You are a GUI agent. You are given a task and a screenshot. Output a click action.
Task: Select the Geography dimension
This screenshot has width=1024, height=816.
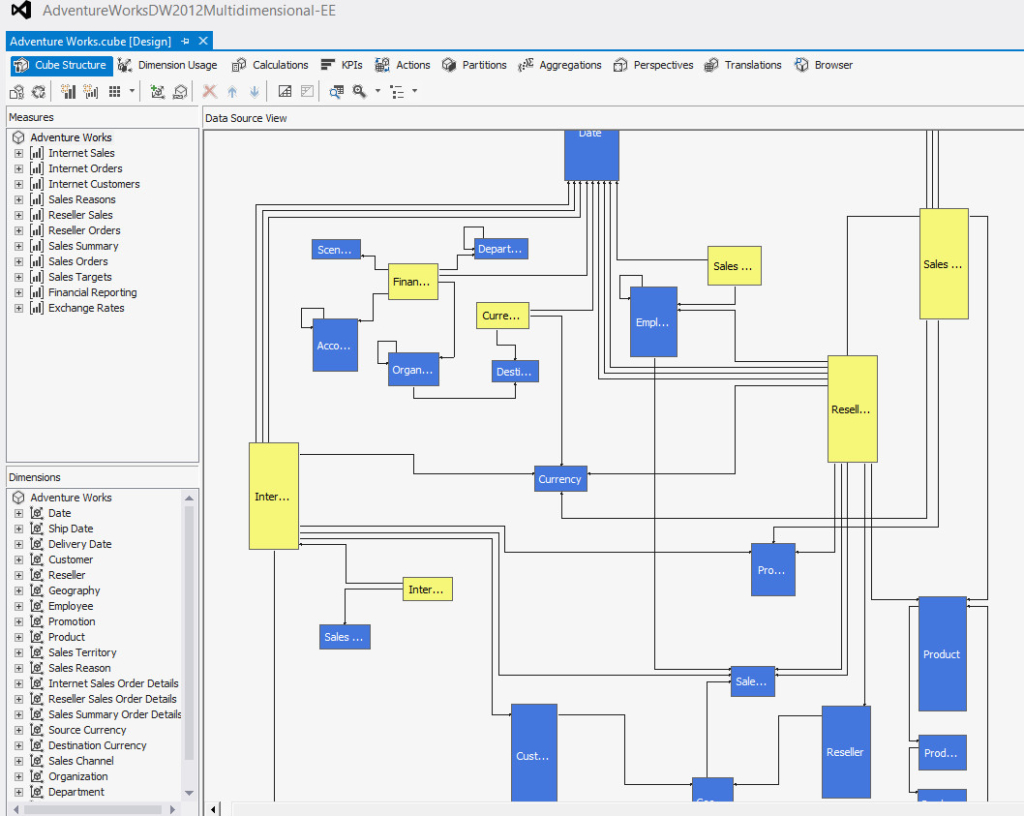click(74, 591)
